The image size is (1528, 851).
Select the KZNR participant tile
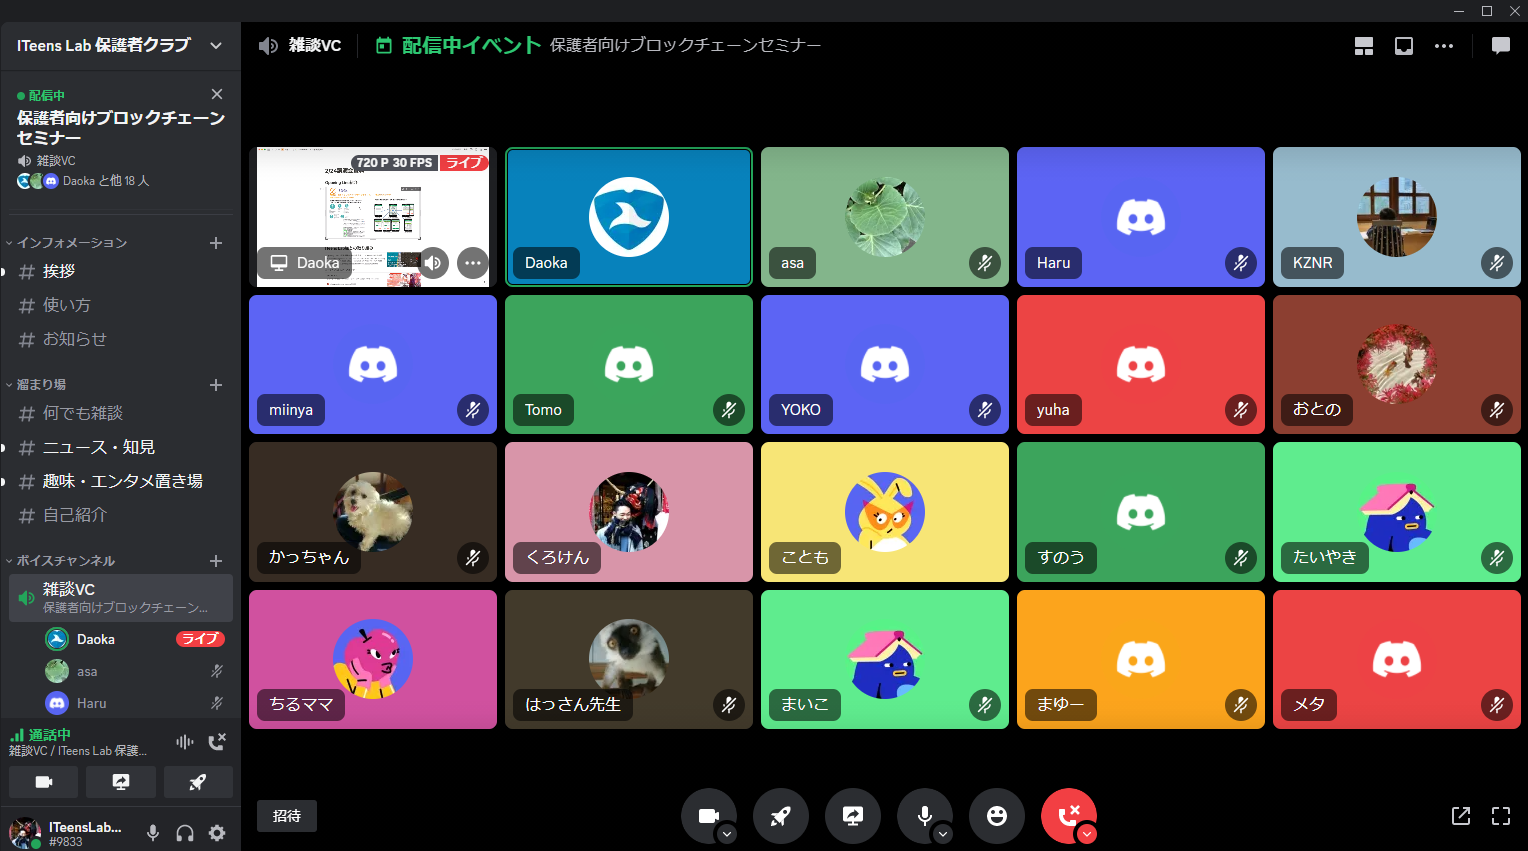pyautogui.click(x=1397, y=217)
